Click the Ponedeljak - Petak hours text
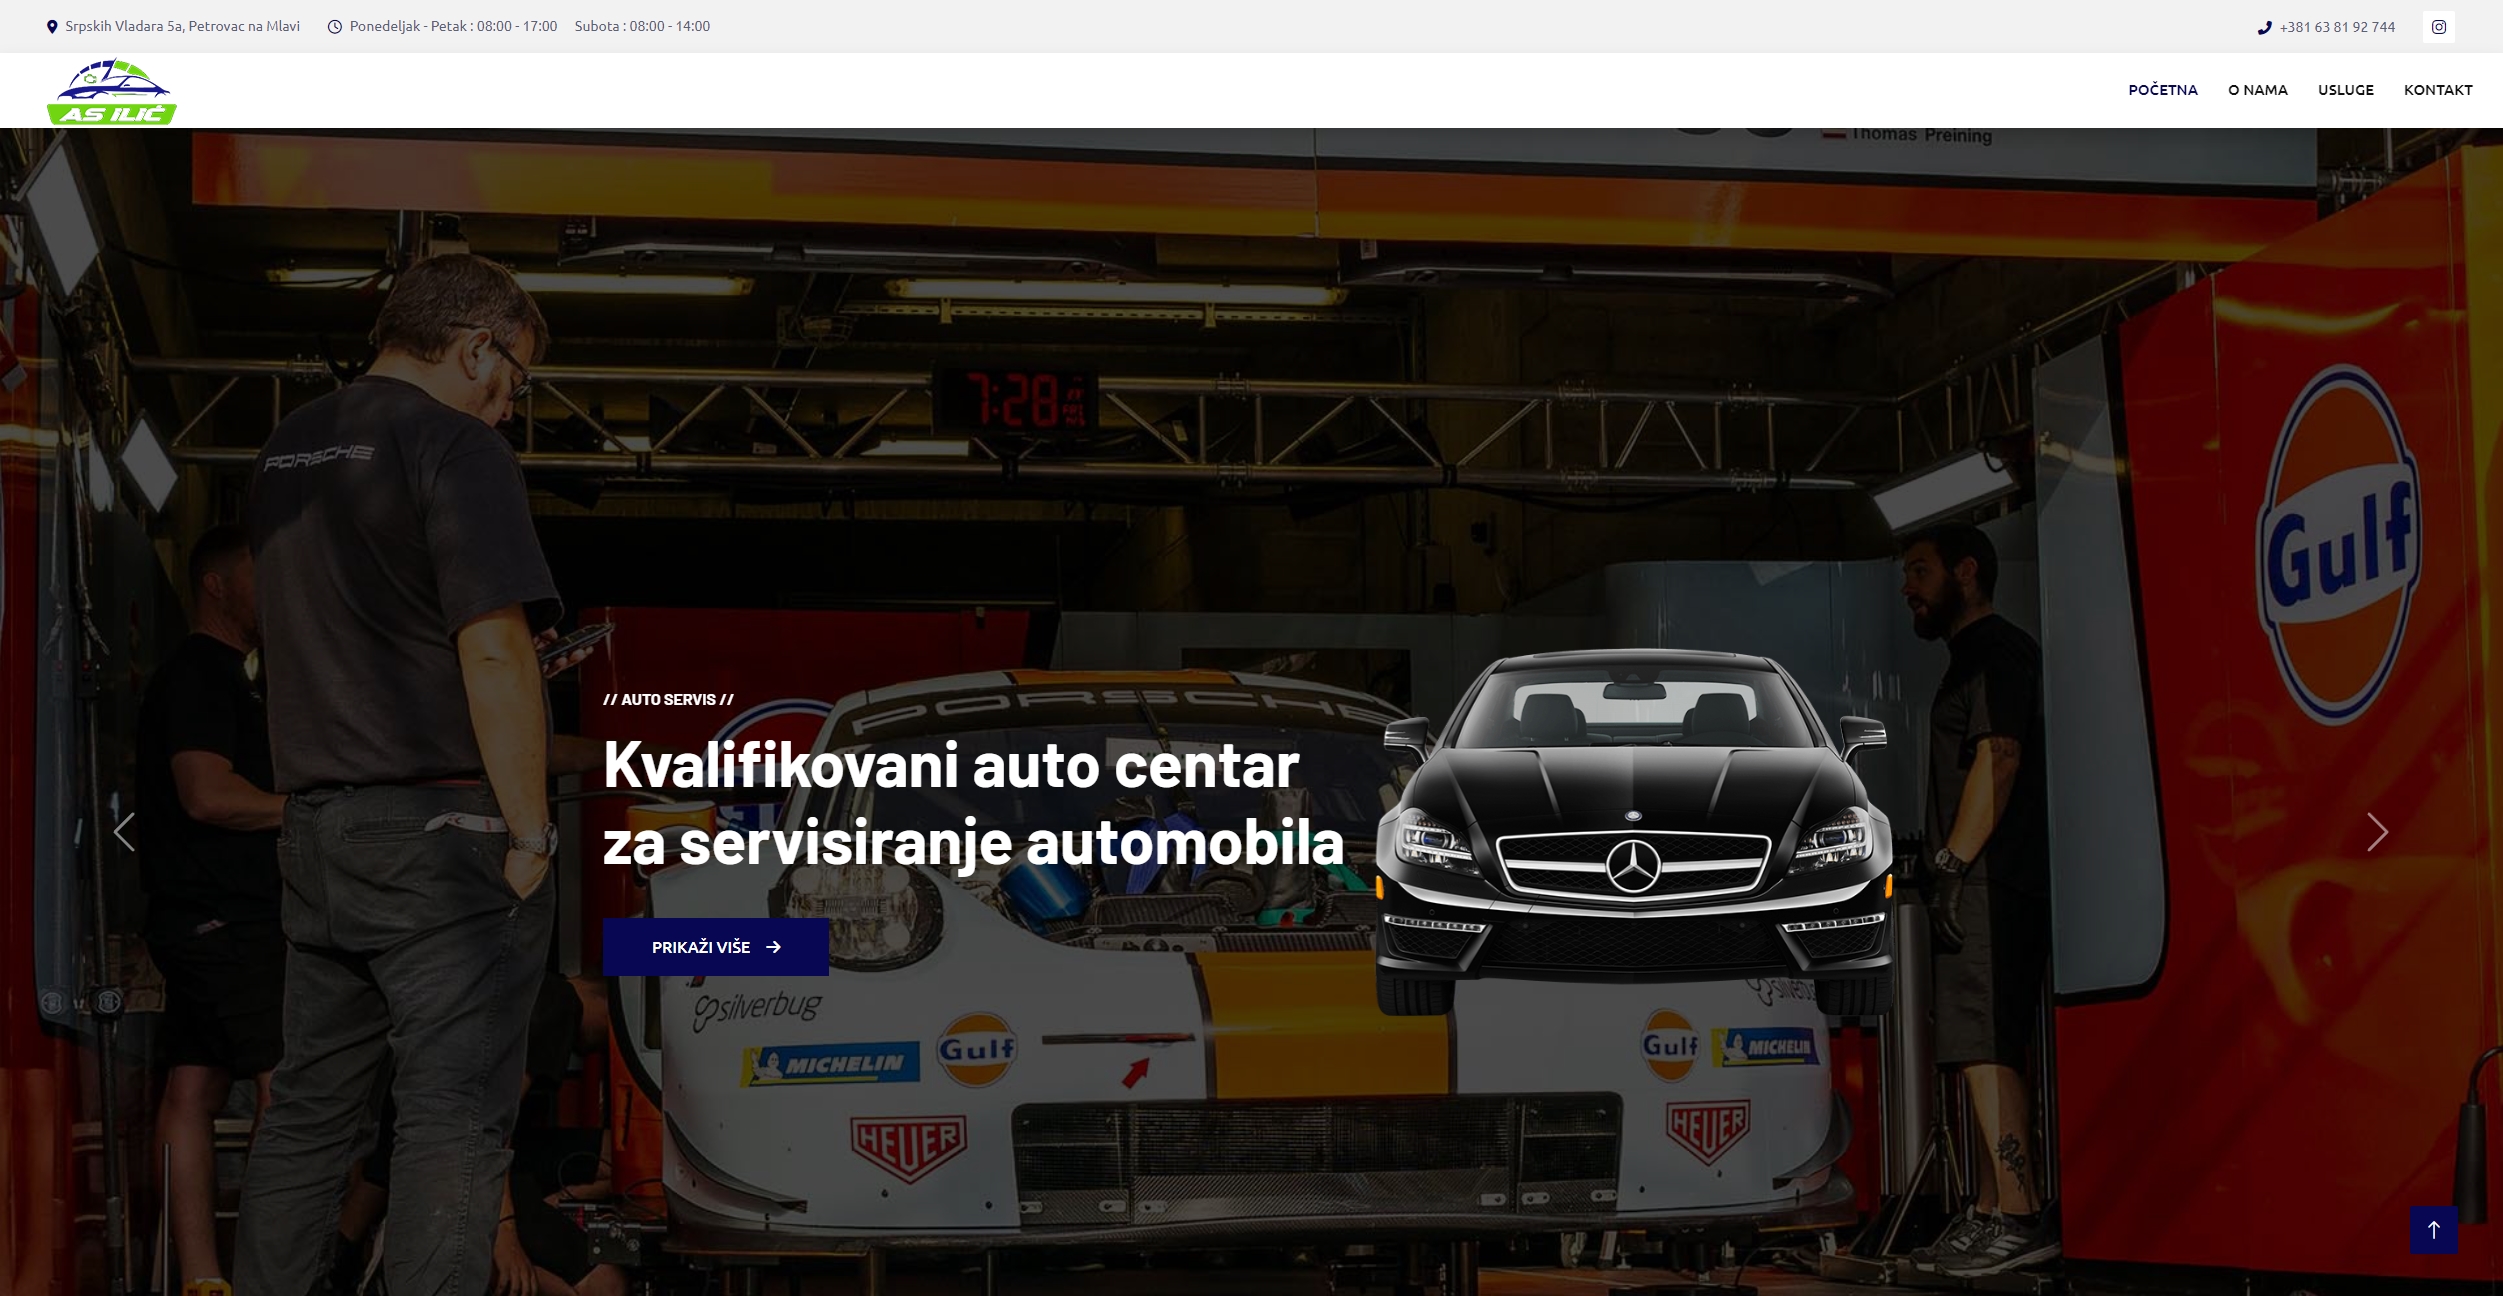 tap(453, 26)
